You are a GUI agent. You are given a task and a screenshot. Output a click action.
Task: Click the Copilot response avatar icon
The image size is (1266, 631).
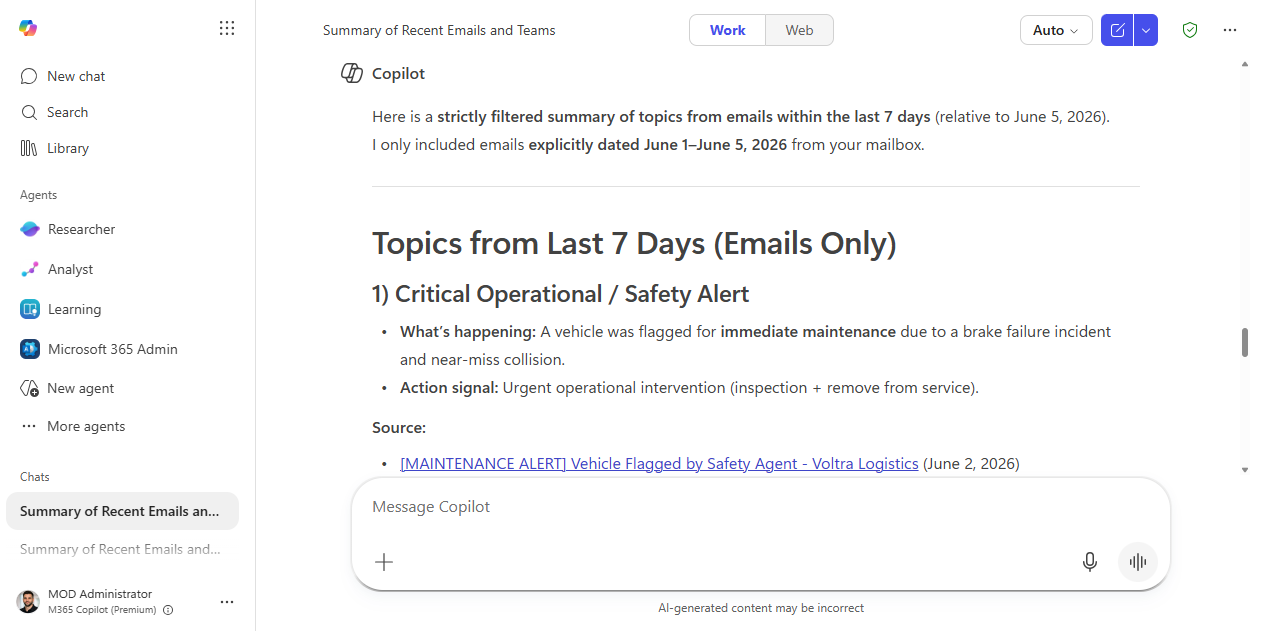click(352, 73)
